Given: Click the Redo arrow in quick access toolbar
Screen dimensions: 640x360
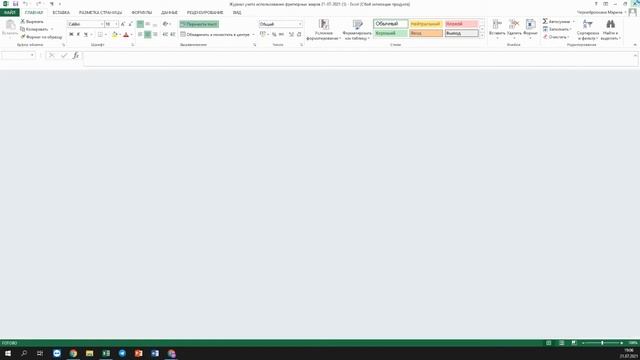Looking at the screenshot, I should point(38,4).
